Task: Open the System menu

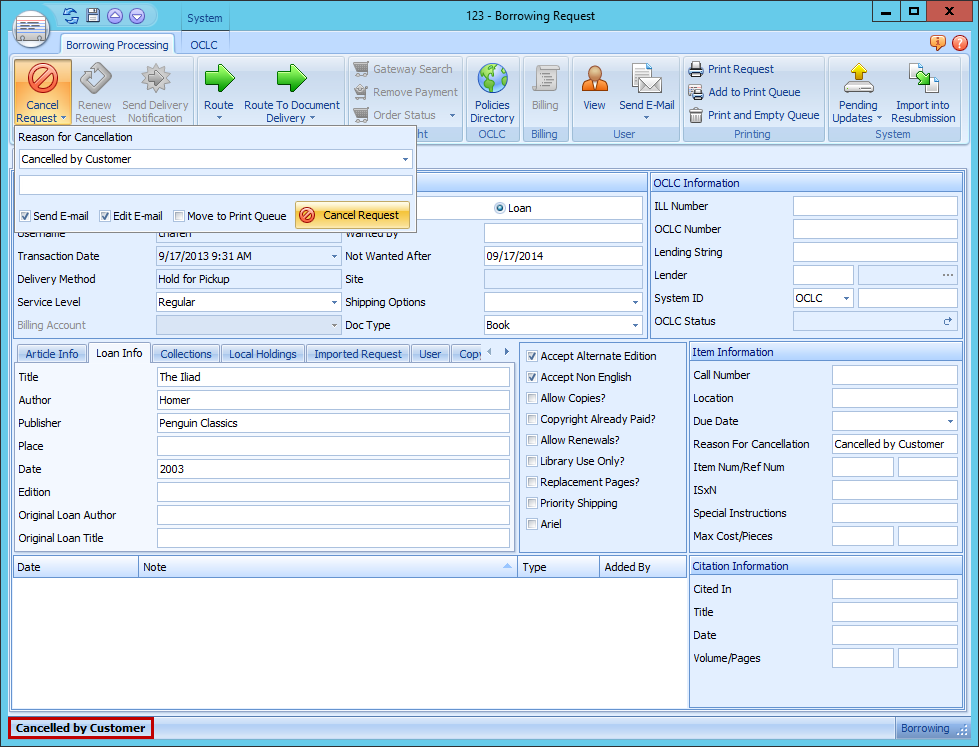Action: (204, 17)
